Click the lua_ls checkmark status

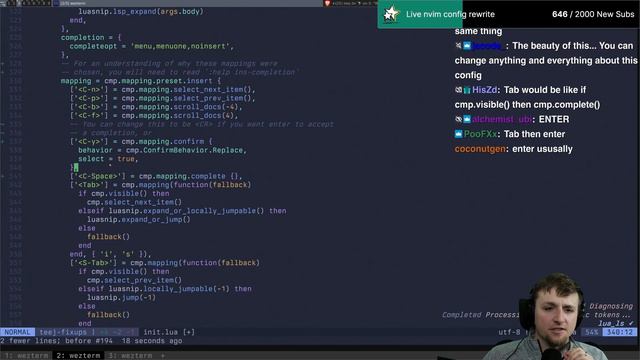[616, 323]
